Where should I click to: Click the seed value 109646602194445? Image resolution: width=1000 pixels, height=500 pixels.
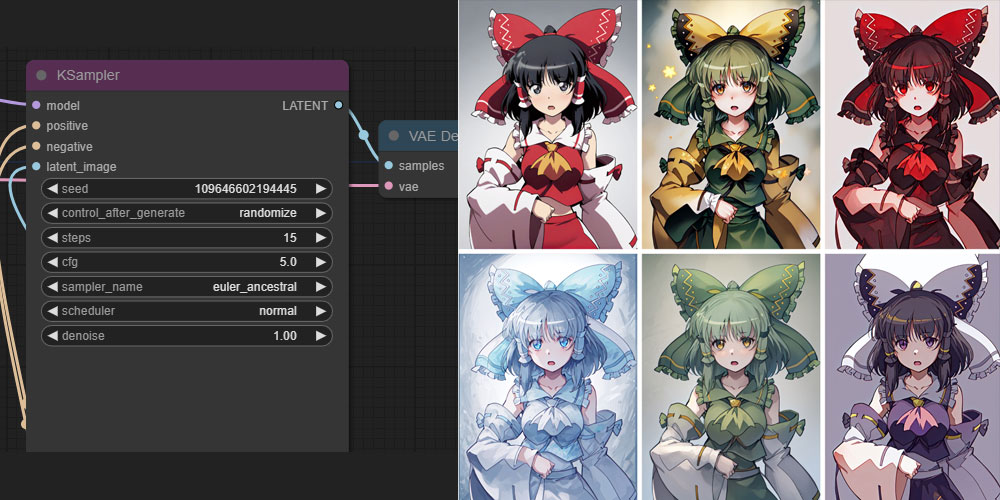(246, 189)
